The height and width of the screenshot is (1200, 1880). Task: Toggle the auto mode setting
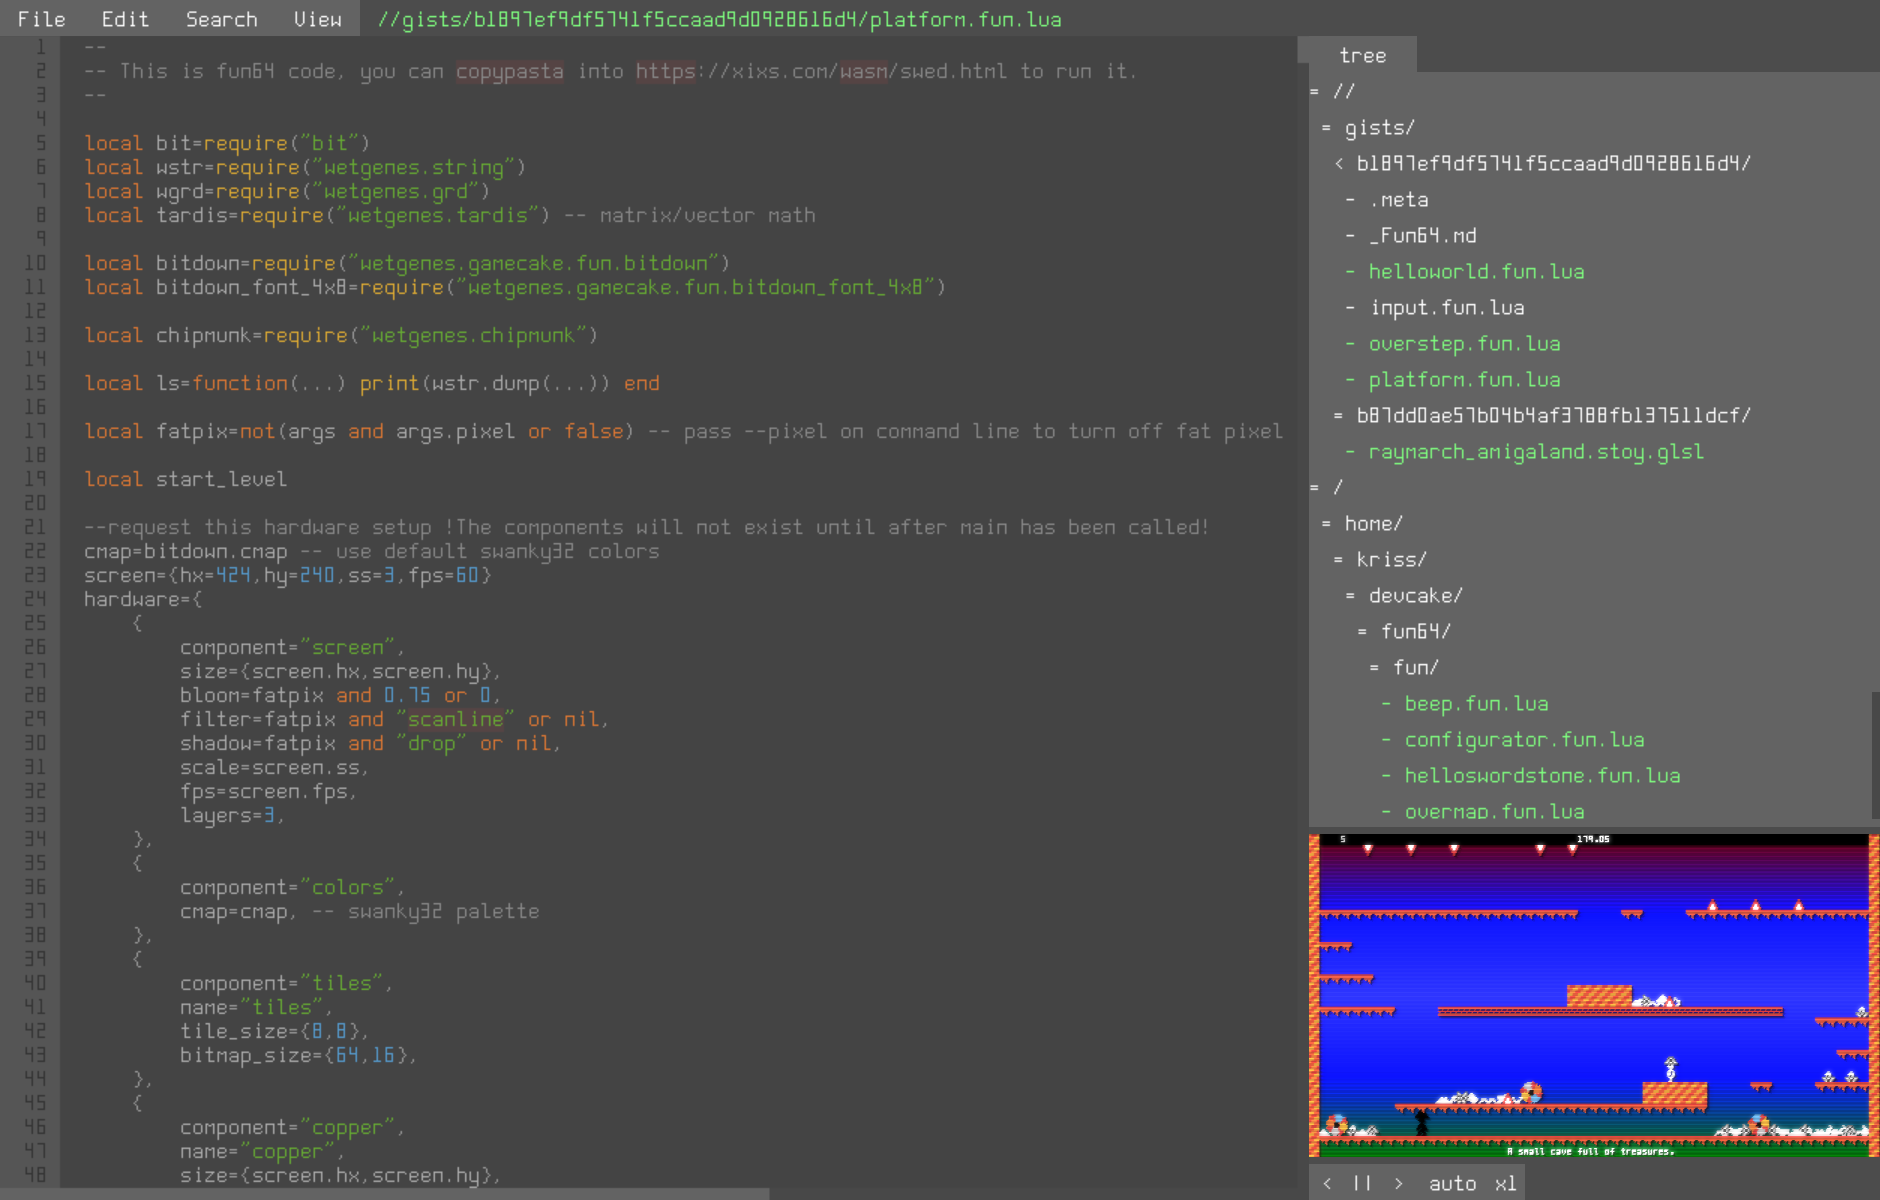tap(1452, 1183)
